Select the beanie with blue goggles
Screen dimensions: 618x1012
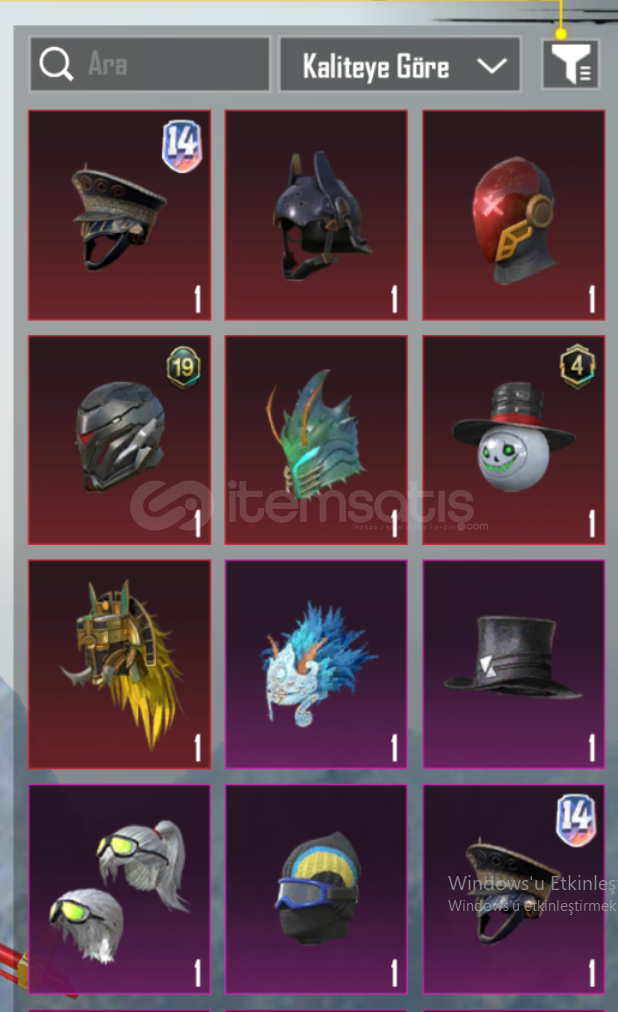pos(316,889)
